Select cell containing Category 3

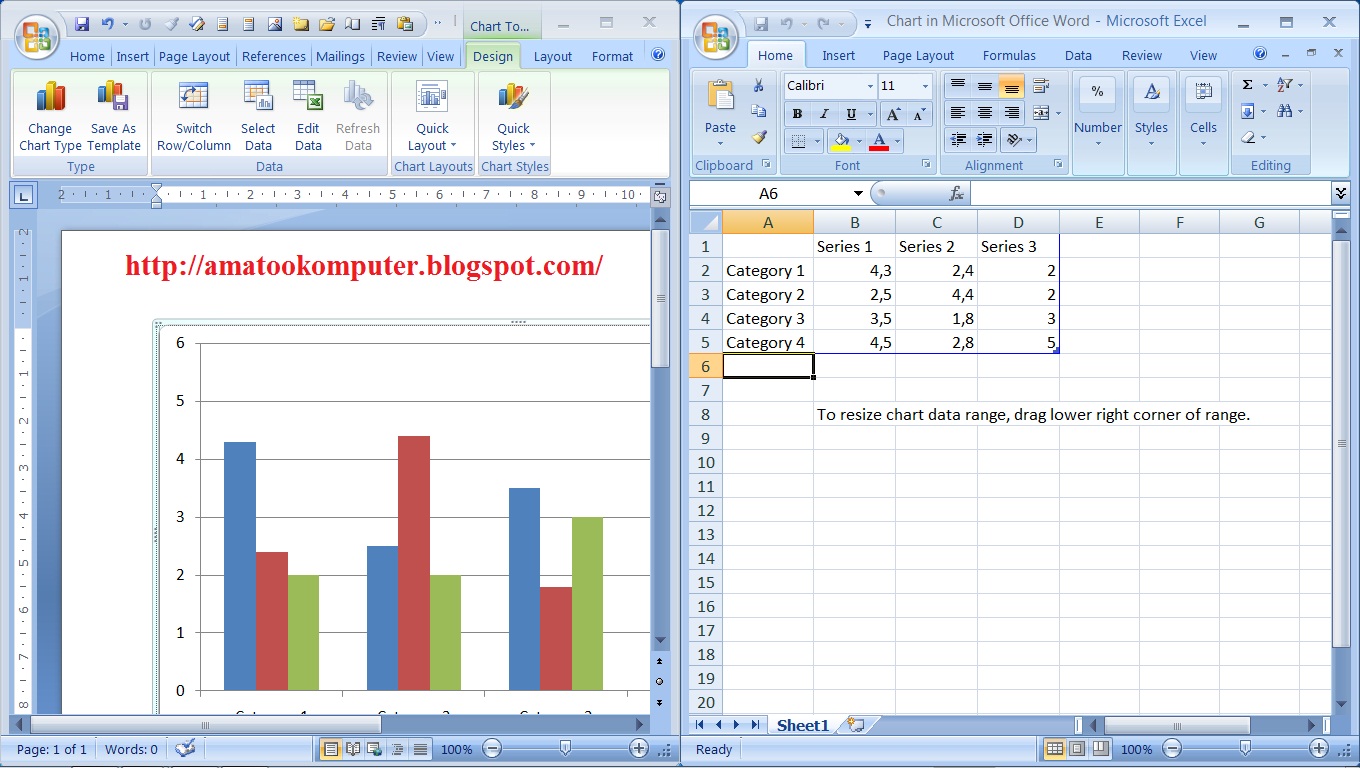pyautogui.click(x=768, y=318)
